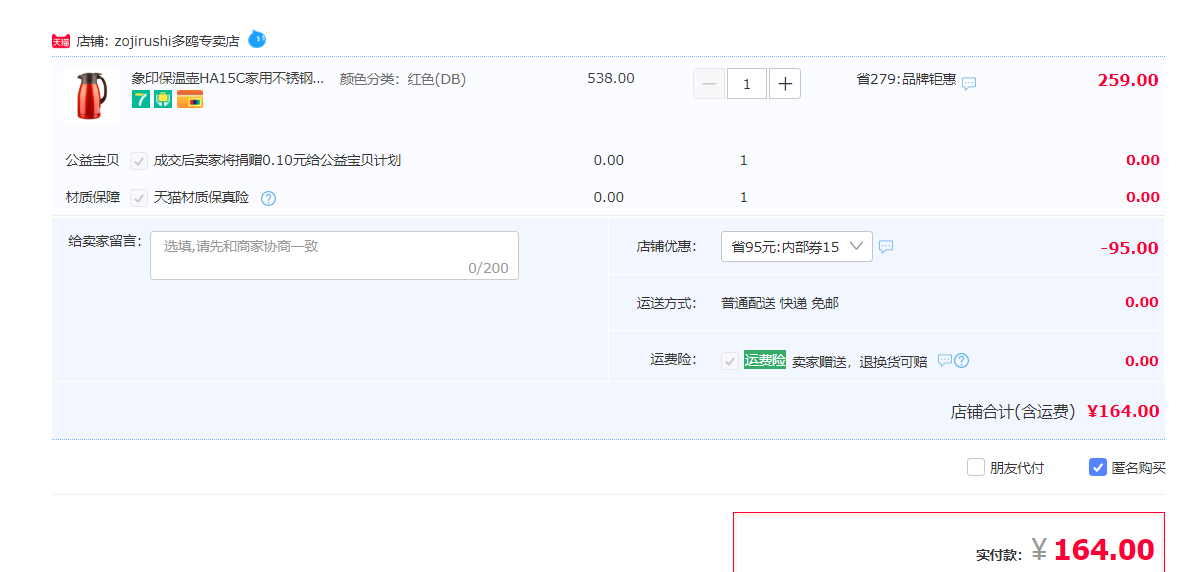Open the blue Wangwang chat icon
Screen dimensions: 1195x572
coord(258,38)
